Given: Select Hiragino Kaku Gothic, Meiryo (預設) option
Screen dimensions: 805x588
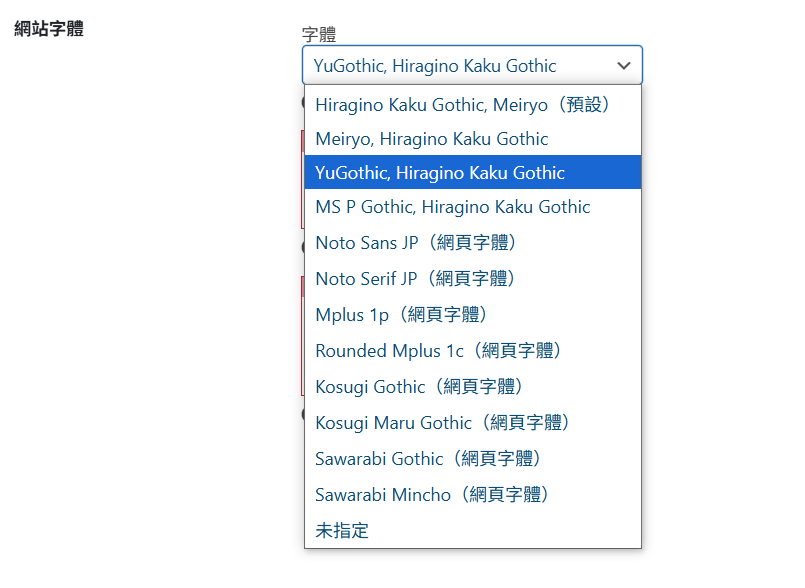Looking at the screenshot, I should coord(473,105).
